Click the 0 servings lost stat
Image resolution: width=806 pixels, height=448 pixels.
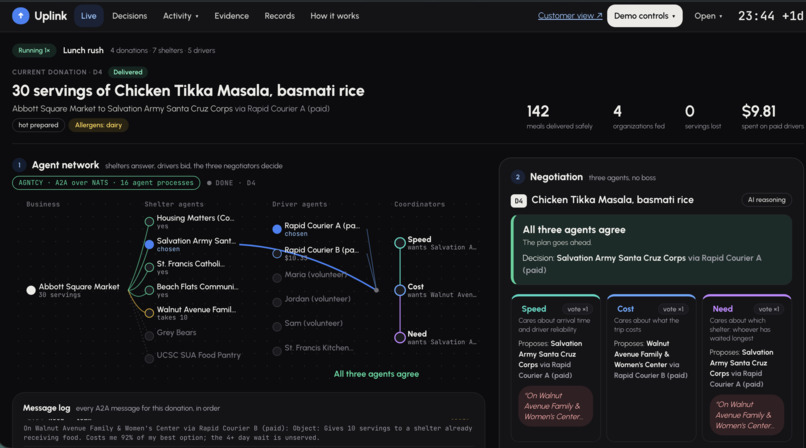[x=703, y=117]
